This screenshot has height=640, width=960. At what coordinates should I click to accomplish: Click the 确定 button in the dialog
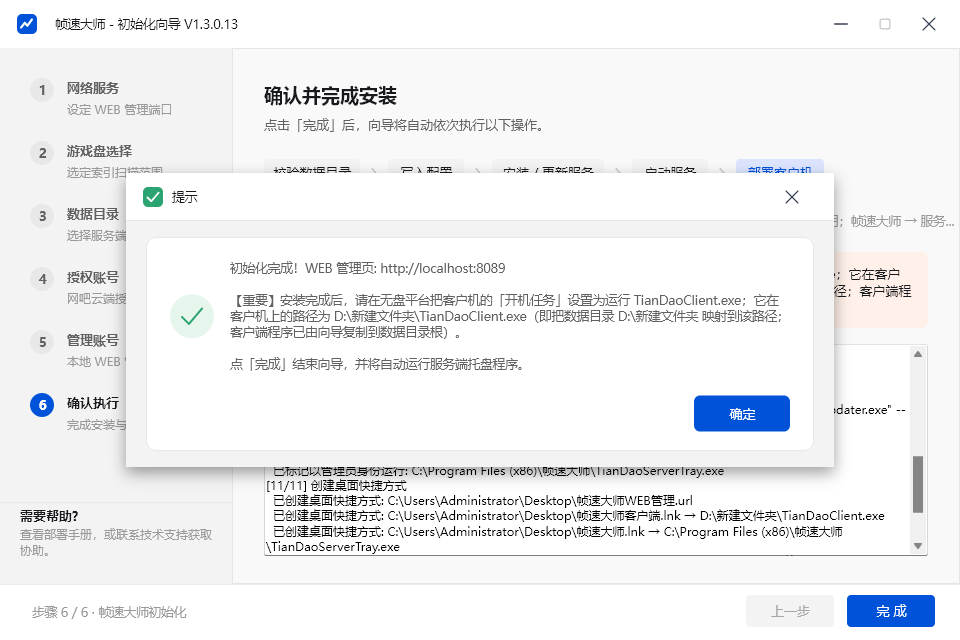pos(741,413)
